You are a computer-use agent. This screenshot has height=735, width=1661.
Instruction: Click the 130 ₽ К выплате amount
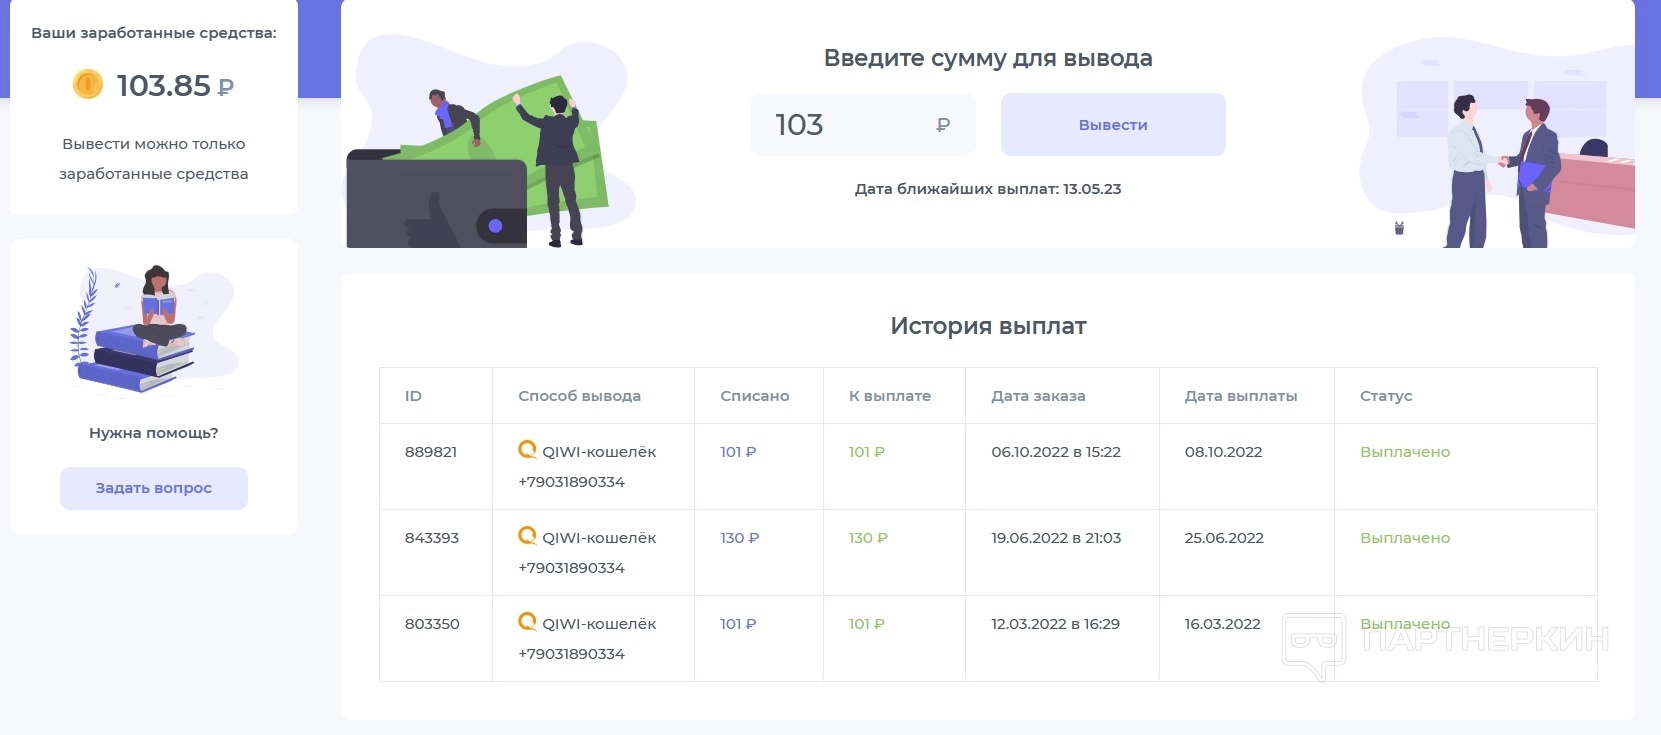point(868,538)
